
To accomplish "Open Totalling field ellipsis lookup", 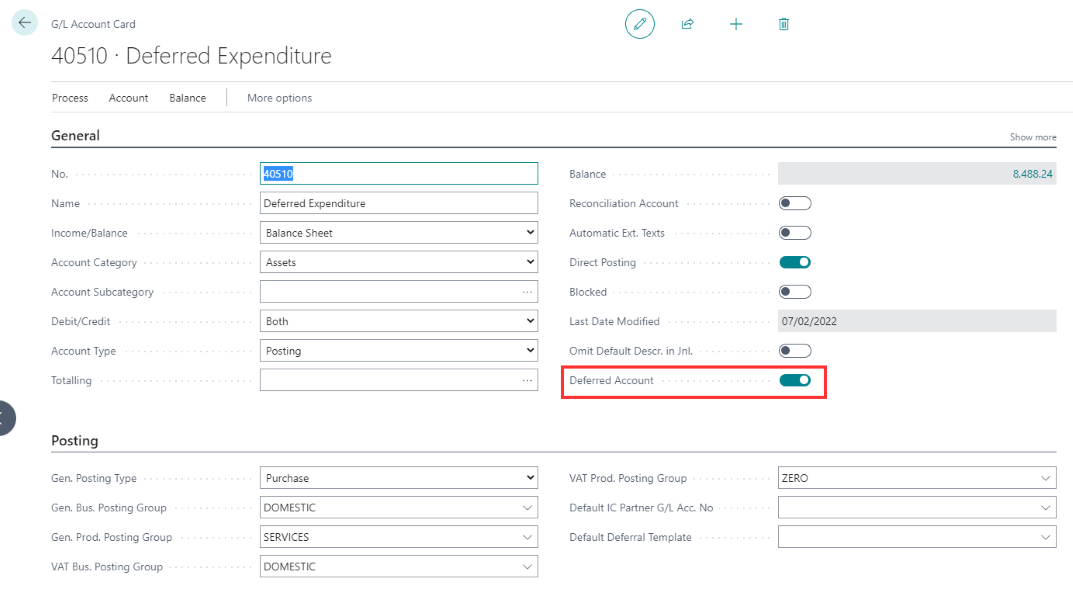I will coord(527,380).
